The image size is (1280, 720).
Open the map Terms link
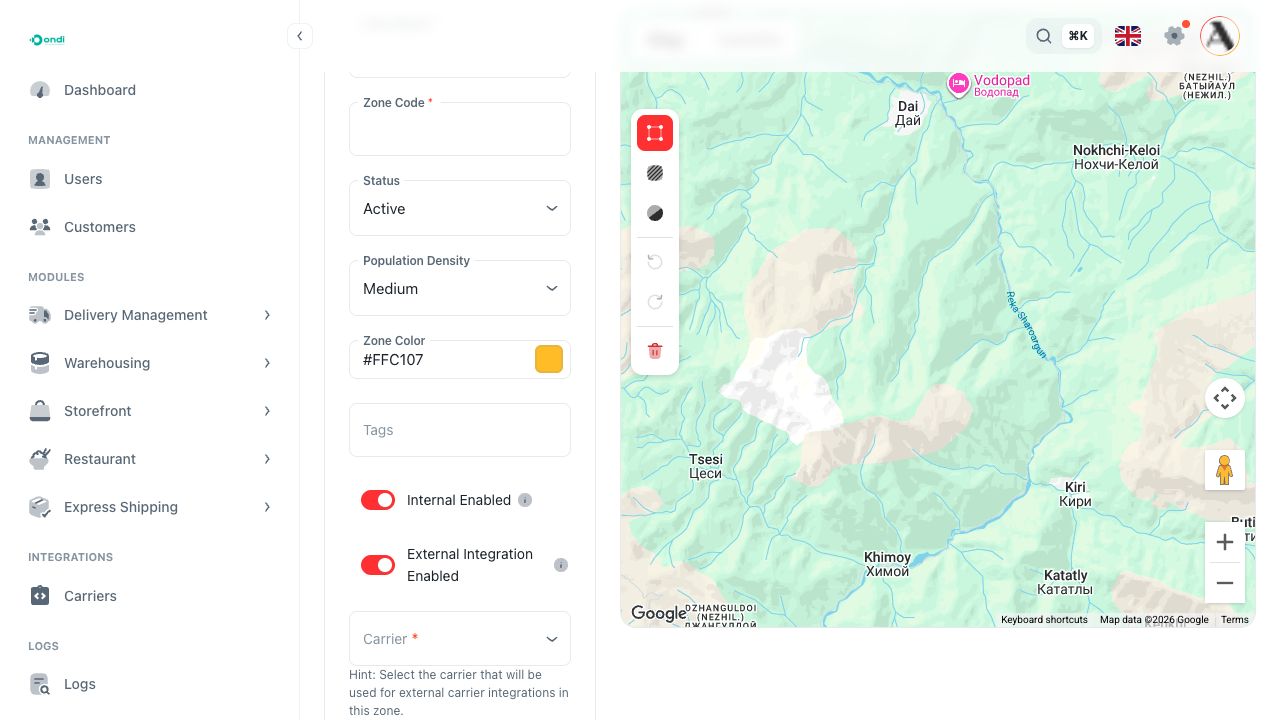[x=1235, y=620]
